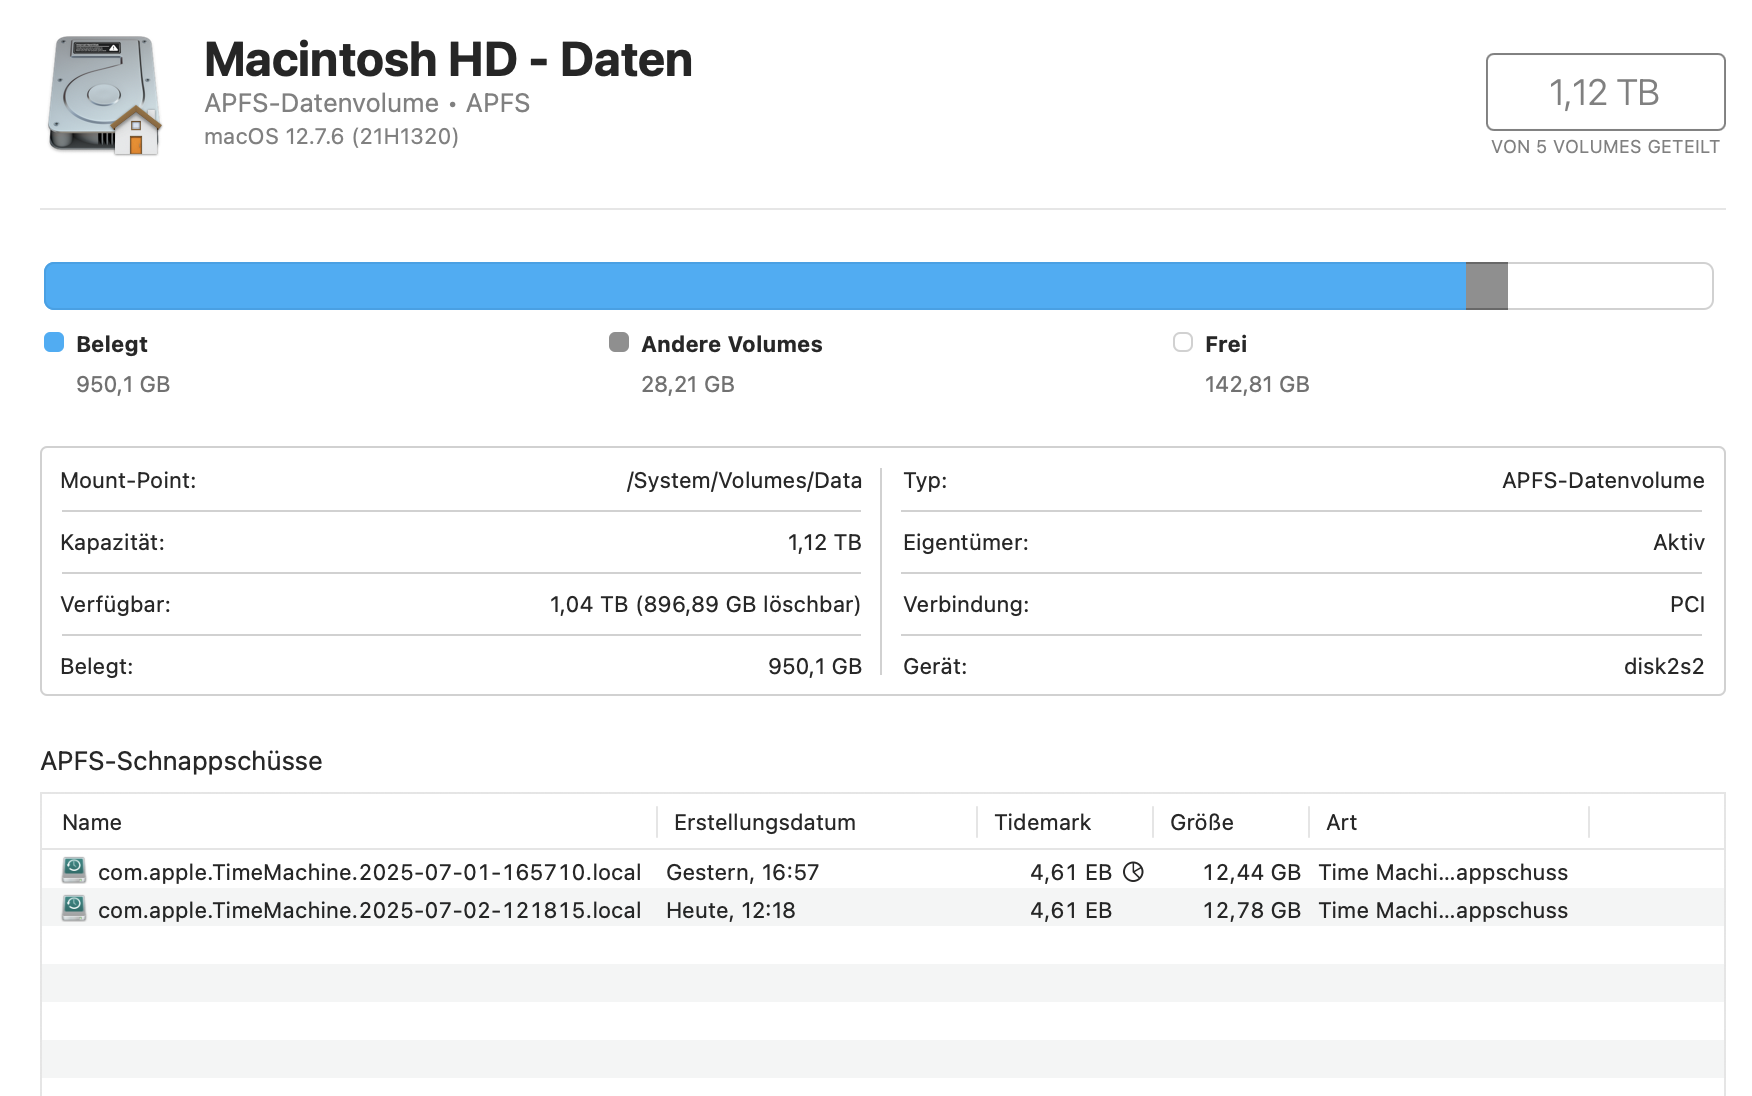Click Belegt value 950,1 GB in info table
1752x1096 pixels.
(x=815, y=666)
